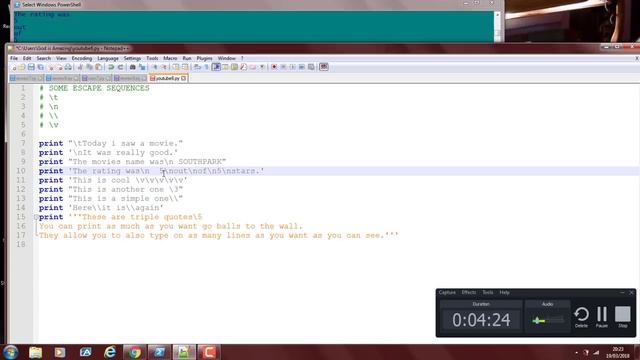Open the Window menu
Image resolution: width=640 pixels, height=360 pixels.
[227, 58]
